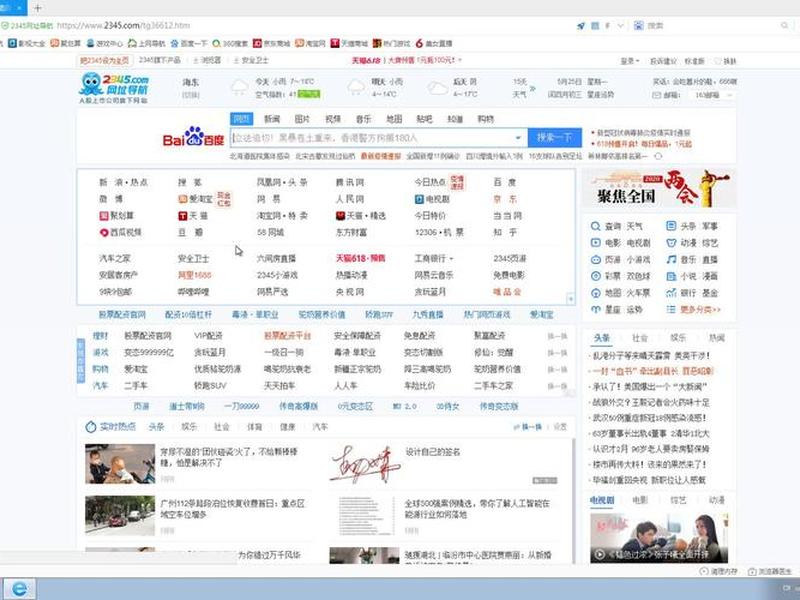Click the 爱淘宝 orange icon in grid

point(183,199)
